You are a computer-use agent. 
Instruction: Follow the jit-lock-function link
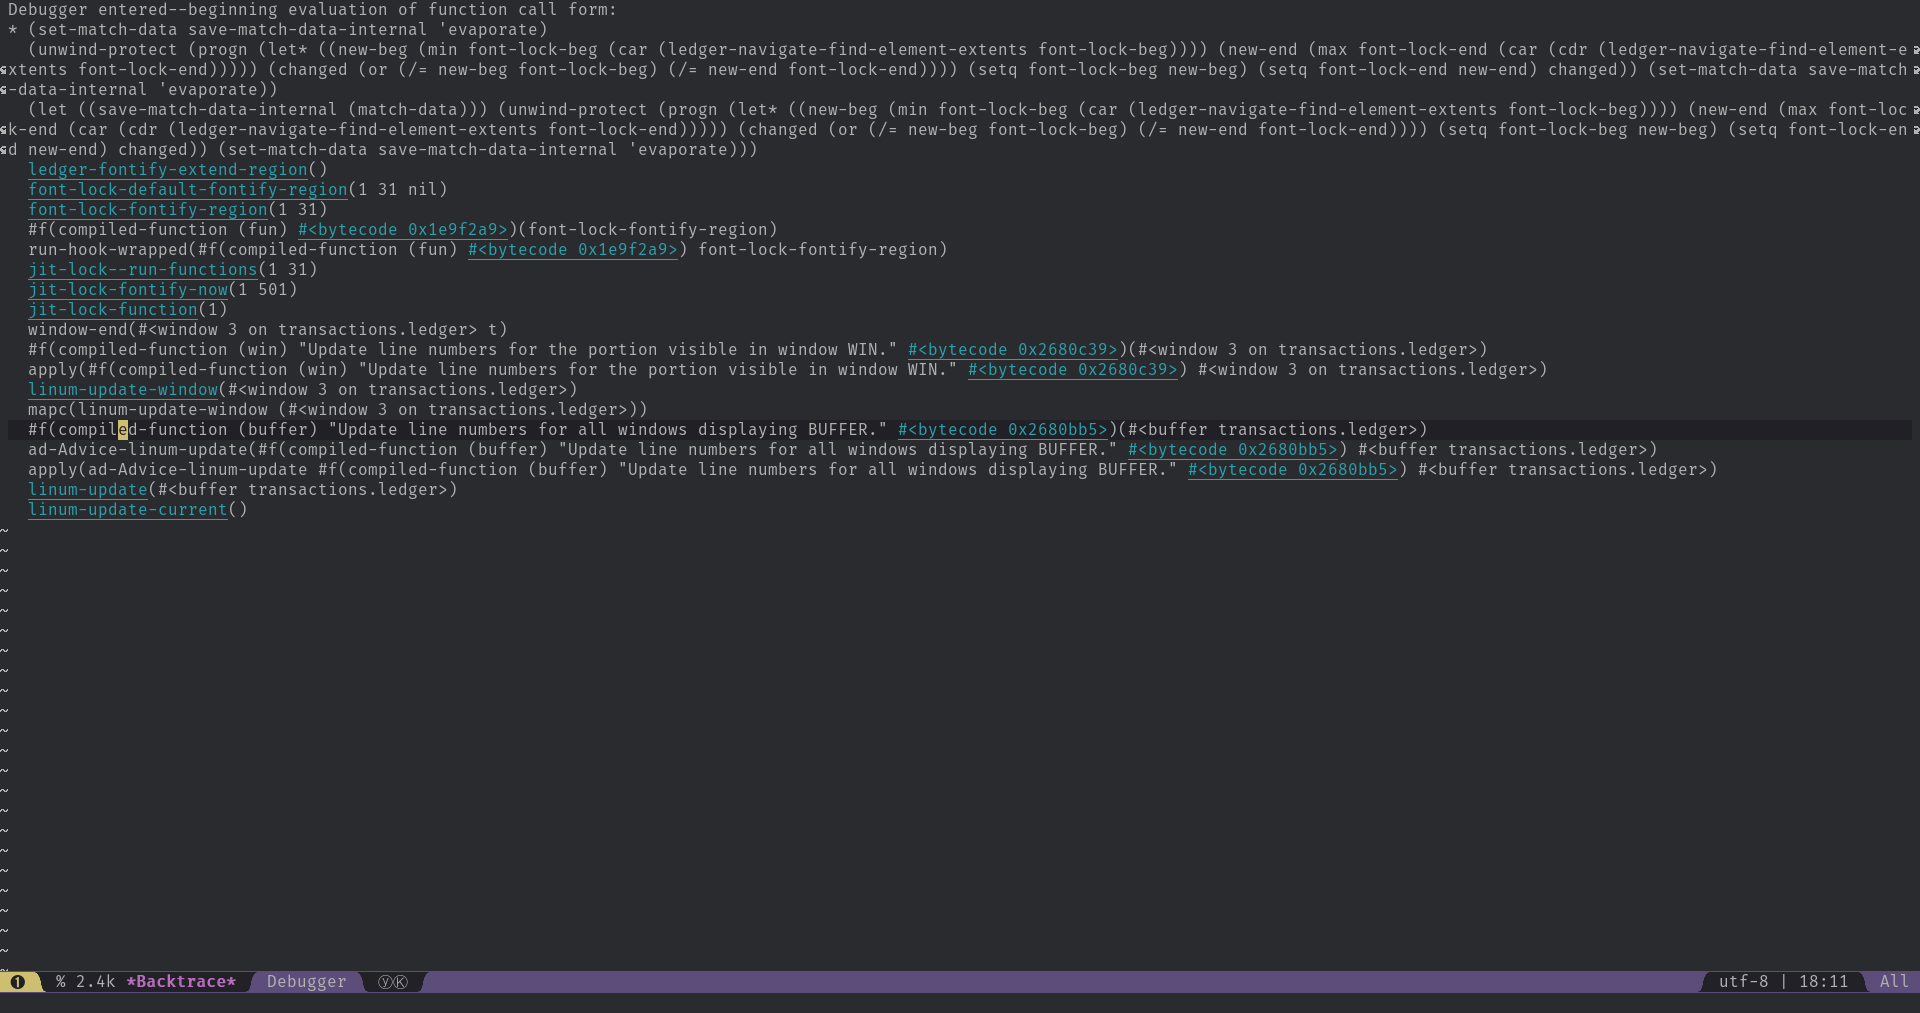tap(112, 309)
